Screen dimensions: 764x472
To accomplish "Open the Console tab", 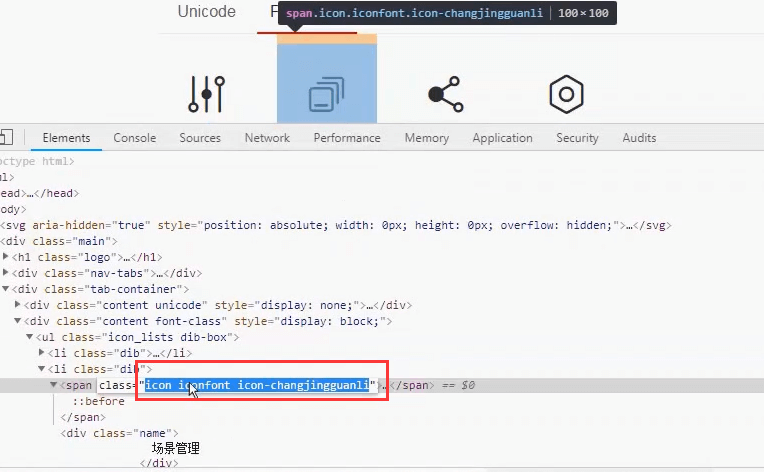I will (134, 138).
